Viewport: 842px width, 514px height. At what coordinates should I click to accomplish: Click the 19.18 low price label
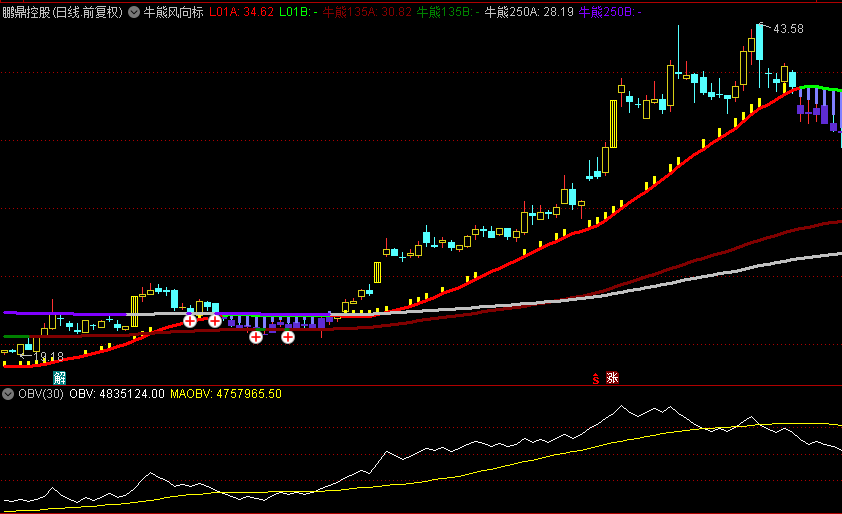[x=48, y=357]
